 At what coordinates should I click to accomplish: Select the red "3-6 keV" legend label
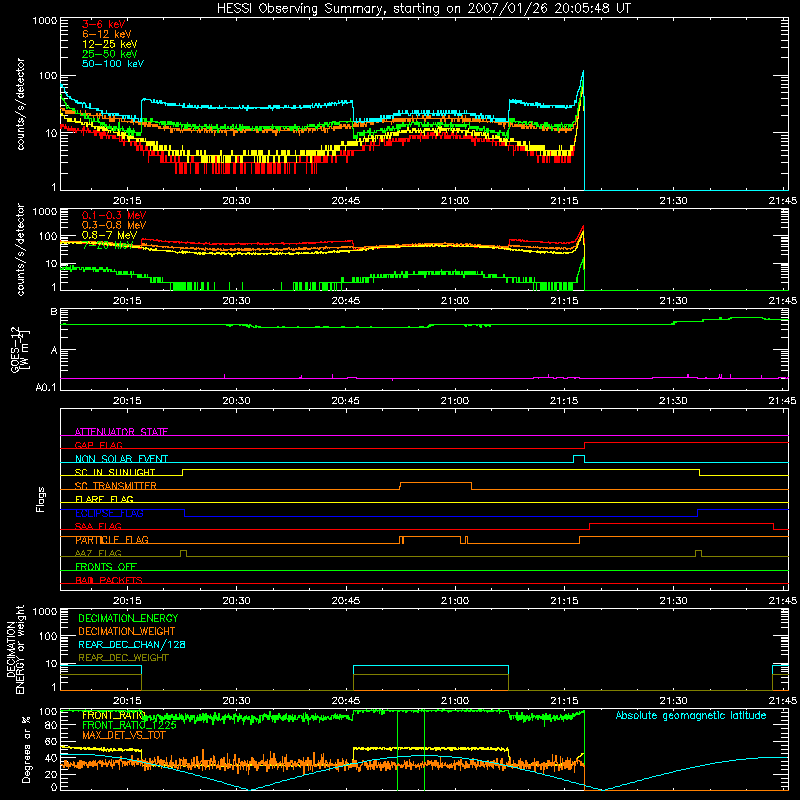[104, 24]
